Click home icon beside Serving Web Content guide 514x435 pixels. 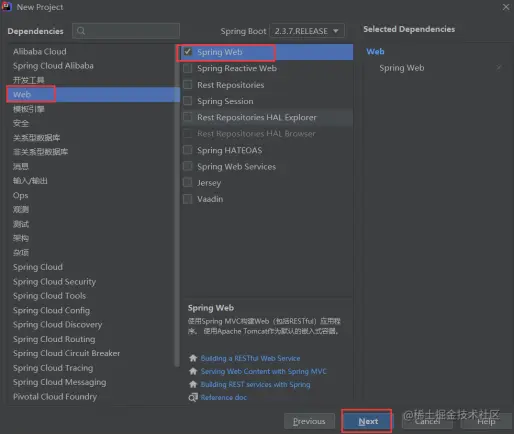click(193, 371)
